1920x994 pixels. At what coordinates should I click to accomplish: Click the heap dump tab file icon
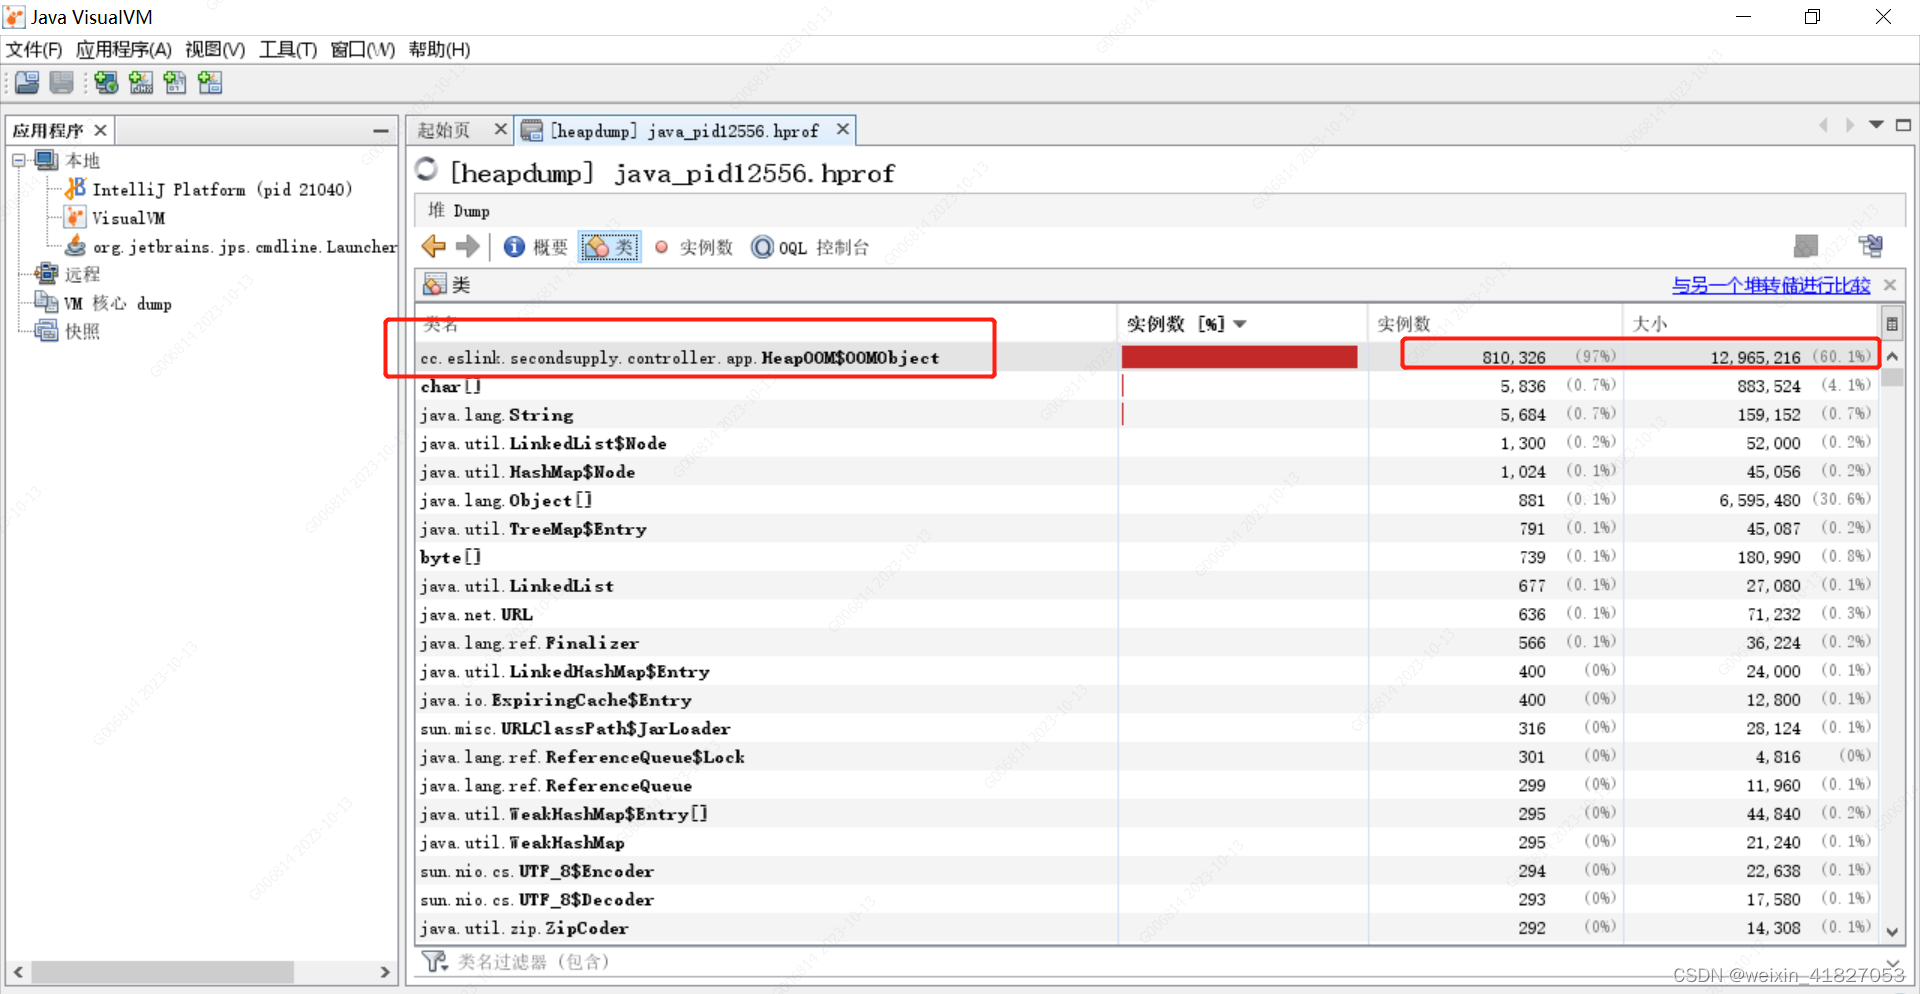pos(532,130)
